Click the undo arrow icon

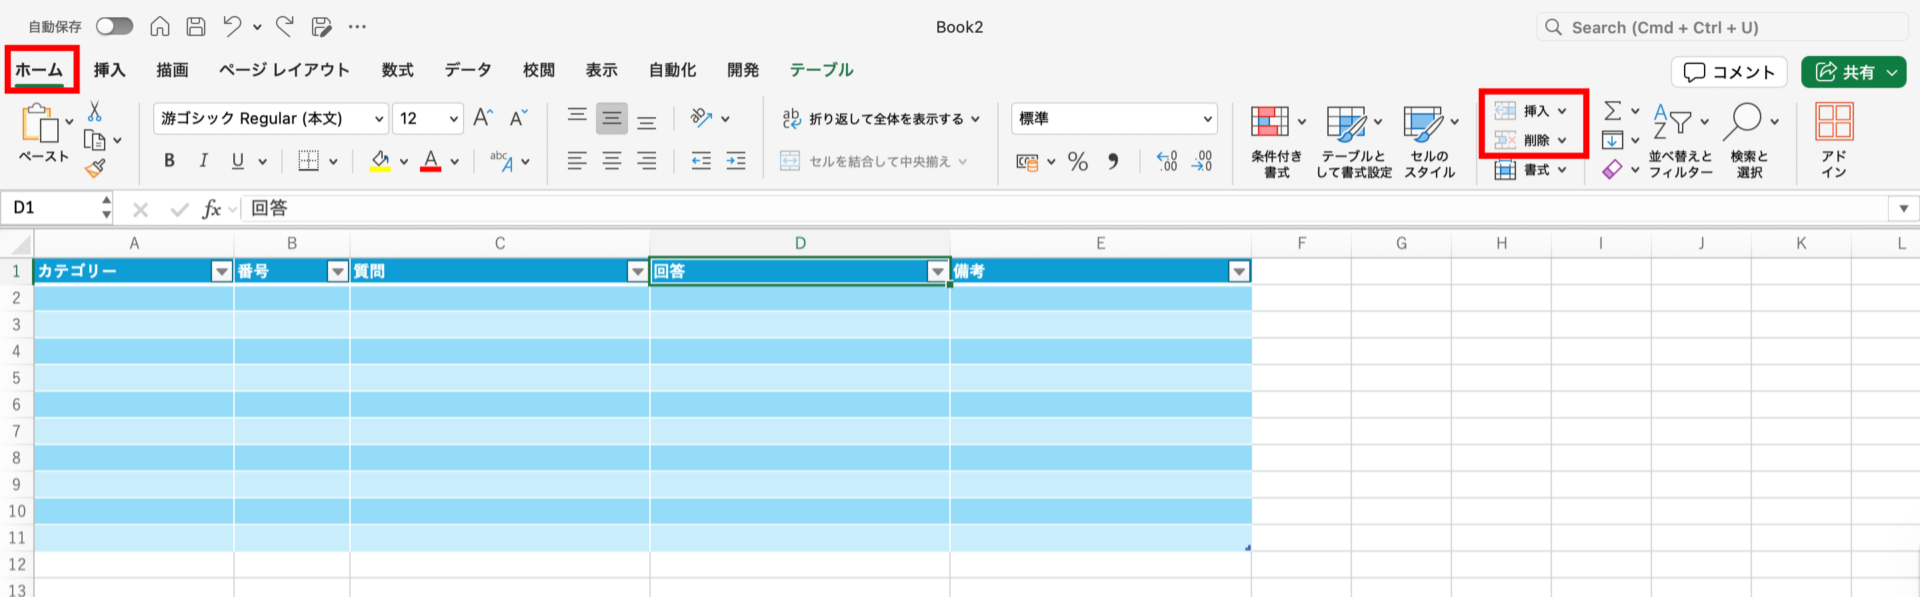(232, 26)
